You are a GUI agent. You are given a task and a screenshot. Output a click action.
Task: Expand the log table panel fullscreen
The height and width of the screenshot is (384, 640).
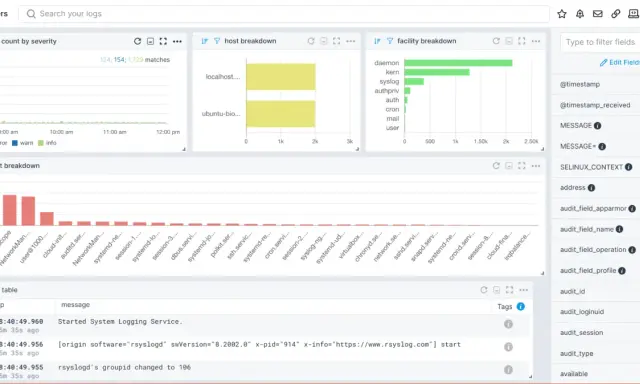(509, 290)
